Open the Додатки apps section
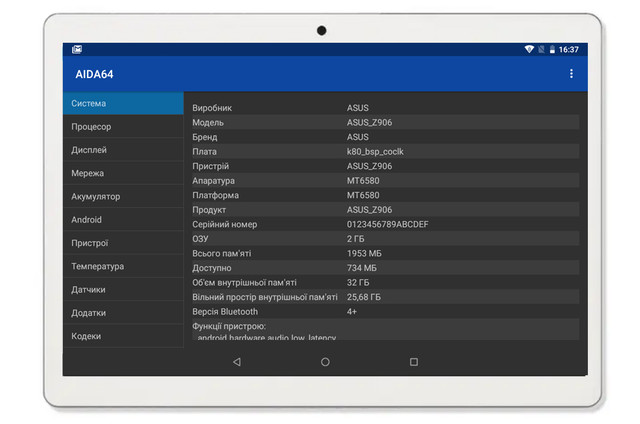This screenshot has width=640, height=424. pos(123,313)
